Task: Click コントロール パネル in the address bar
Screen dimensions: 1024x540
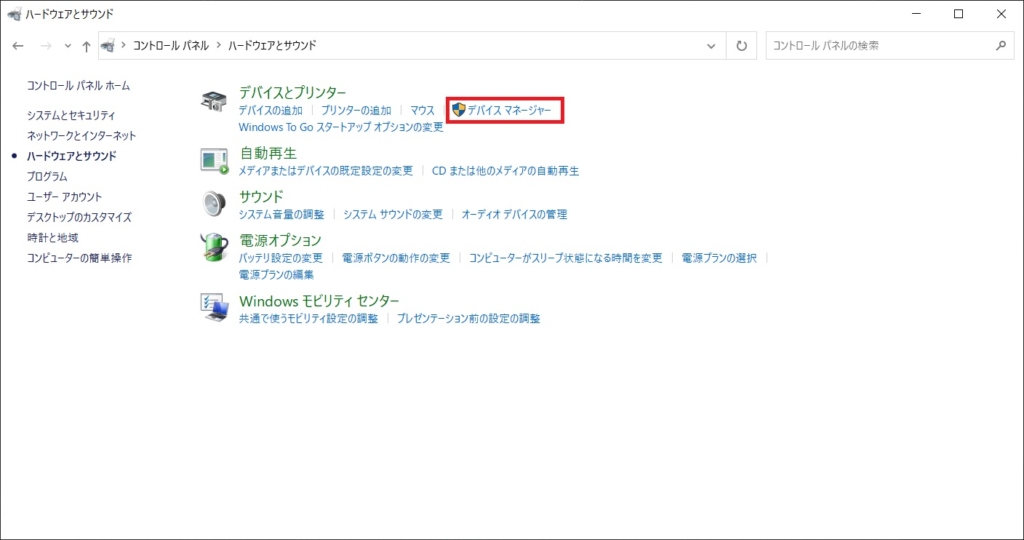Action: [171, 46]
